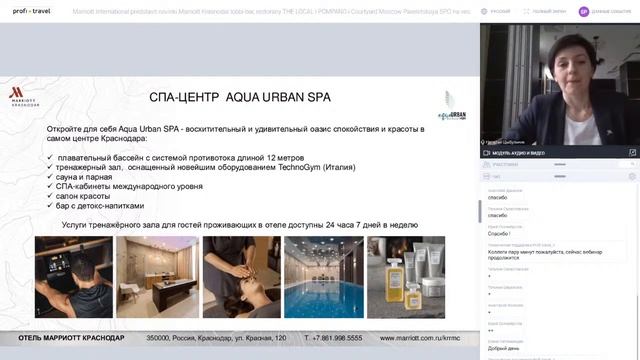
Task: Click the chat panel icon
Action: click(487, 177)
